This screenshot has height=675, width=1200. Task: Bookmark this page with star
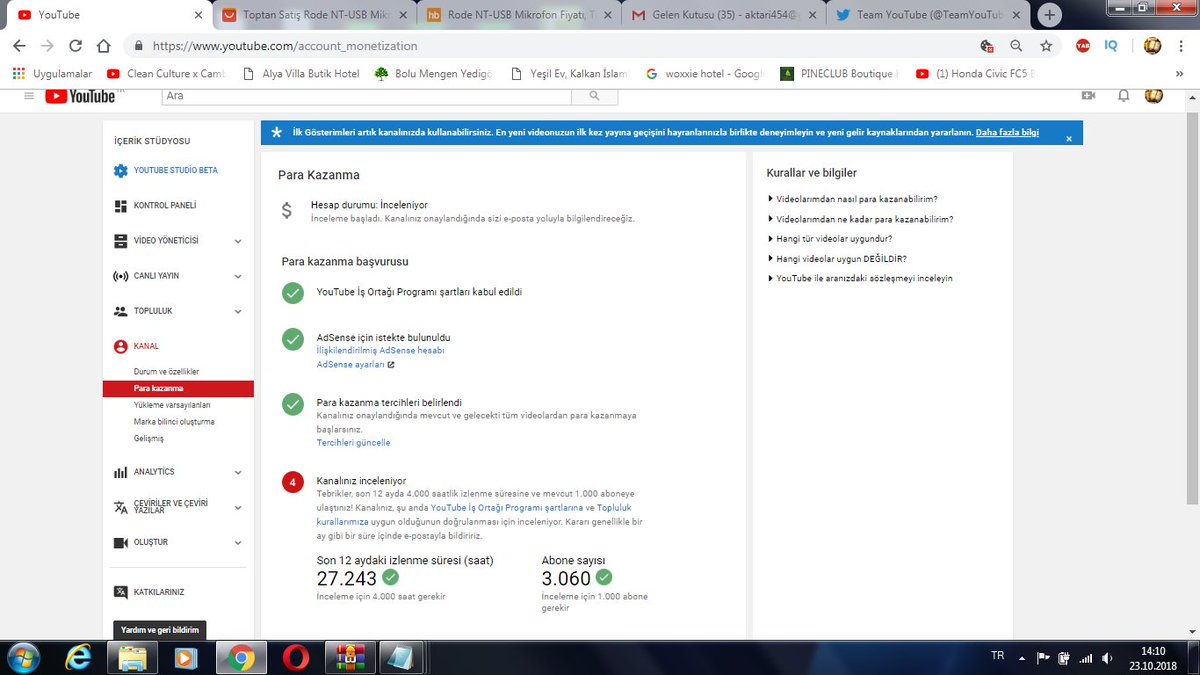pyautogui.click(x=1046, y=46)
